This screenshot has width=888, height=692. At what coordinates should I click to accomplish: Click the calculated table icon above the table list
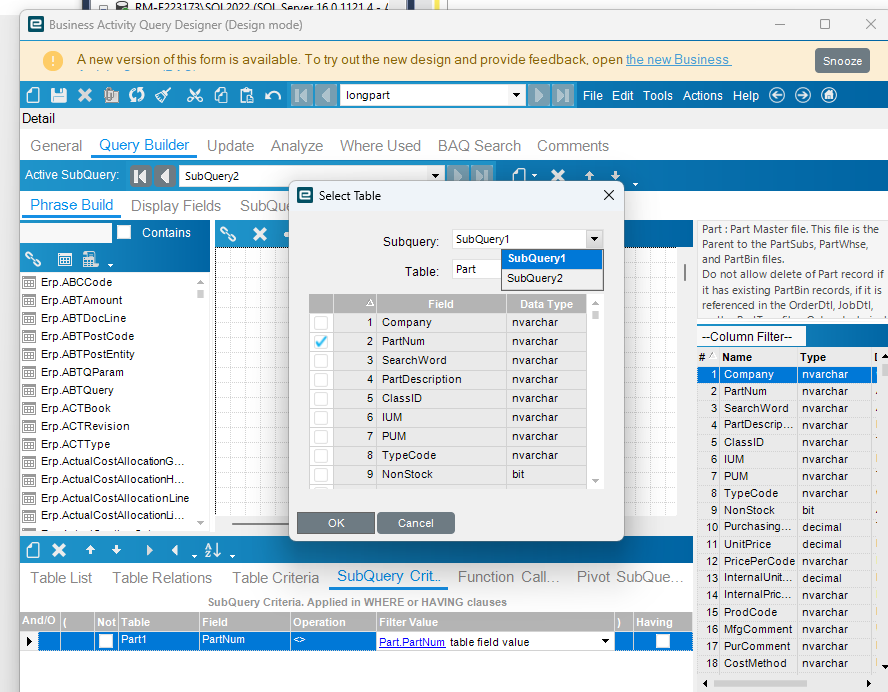[x=89, y=259]
